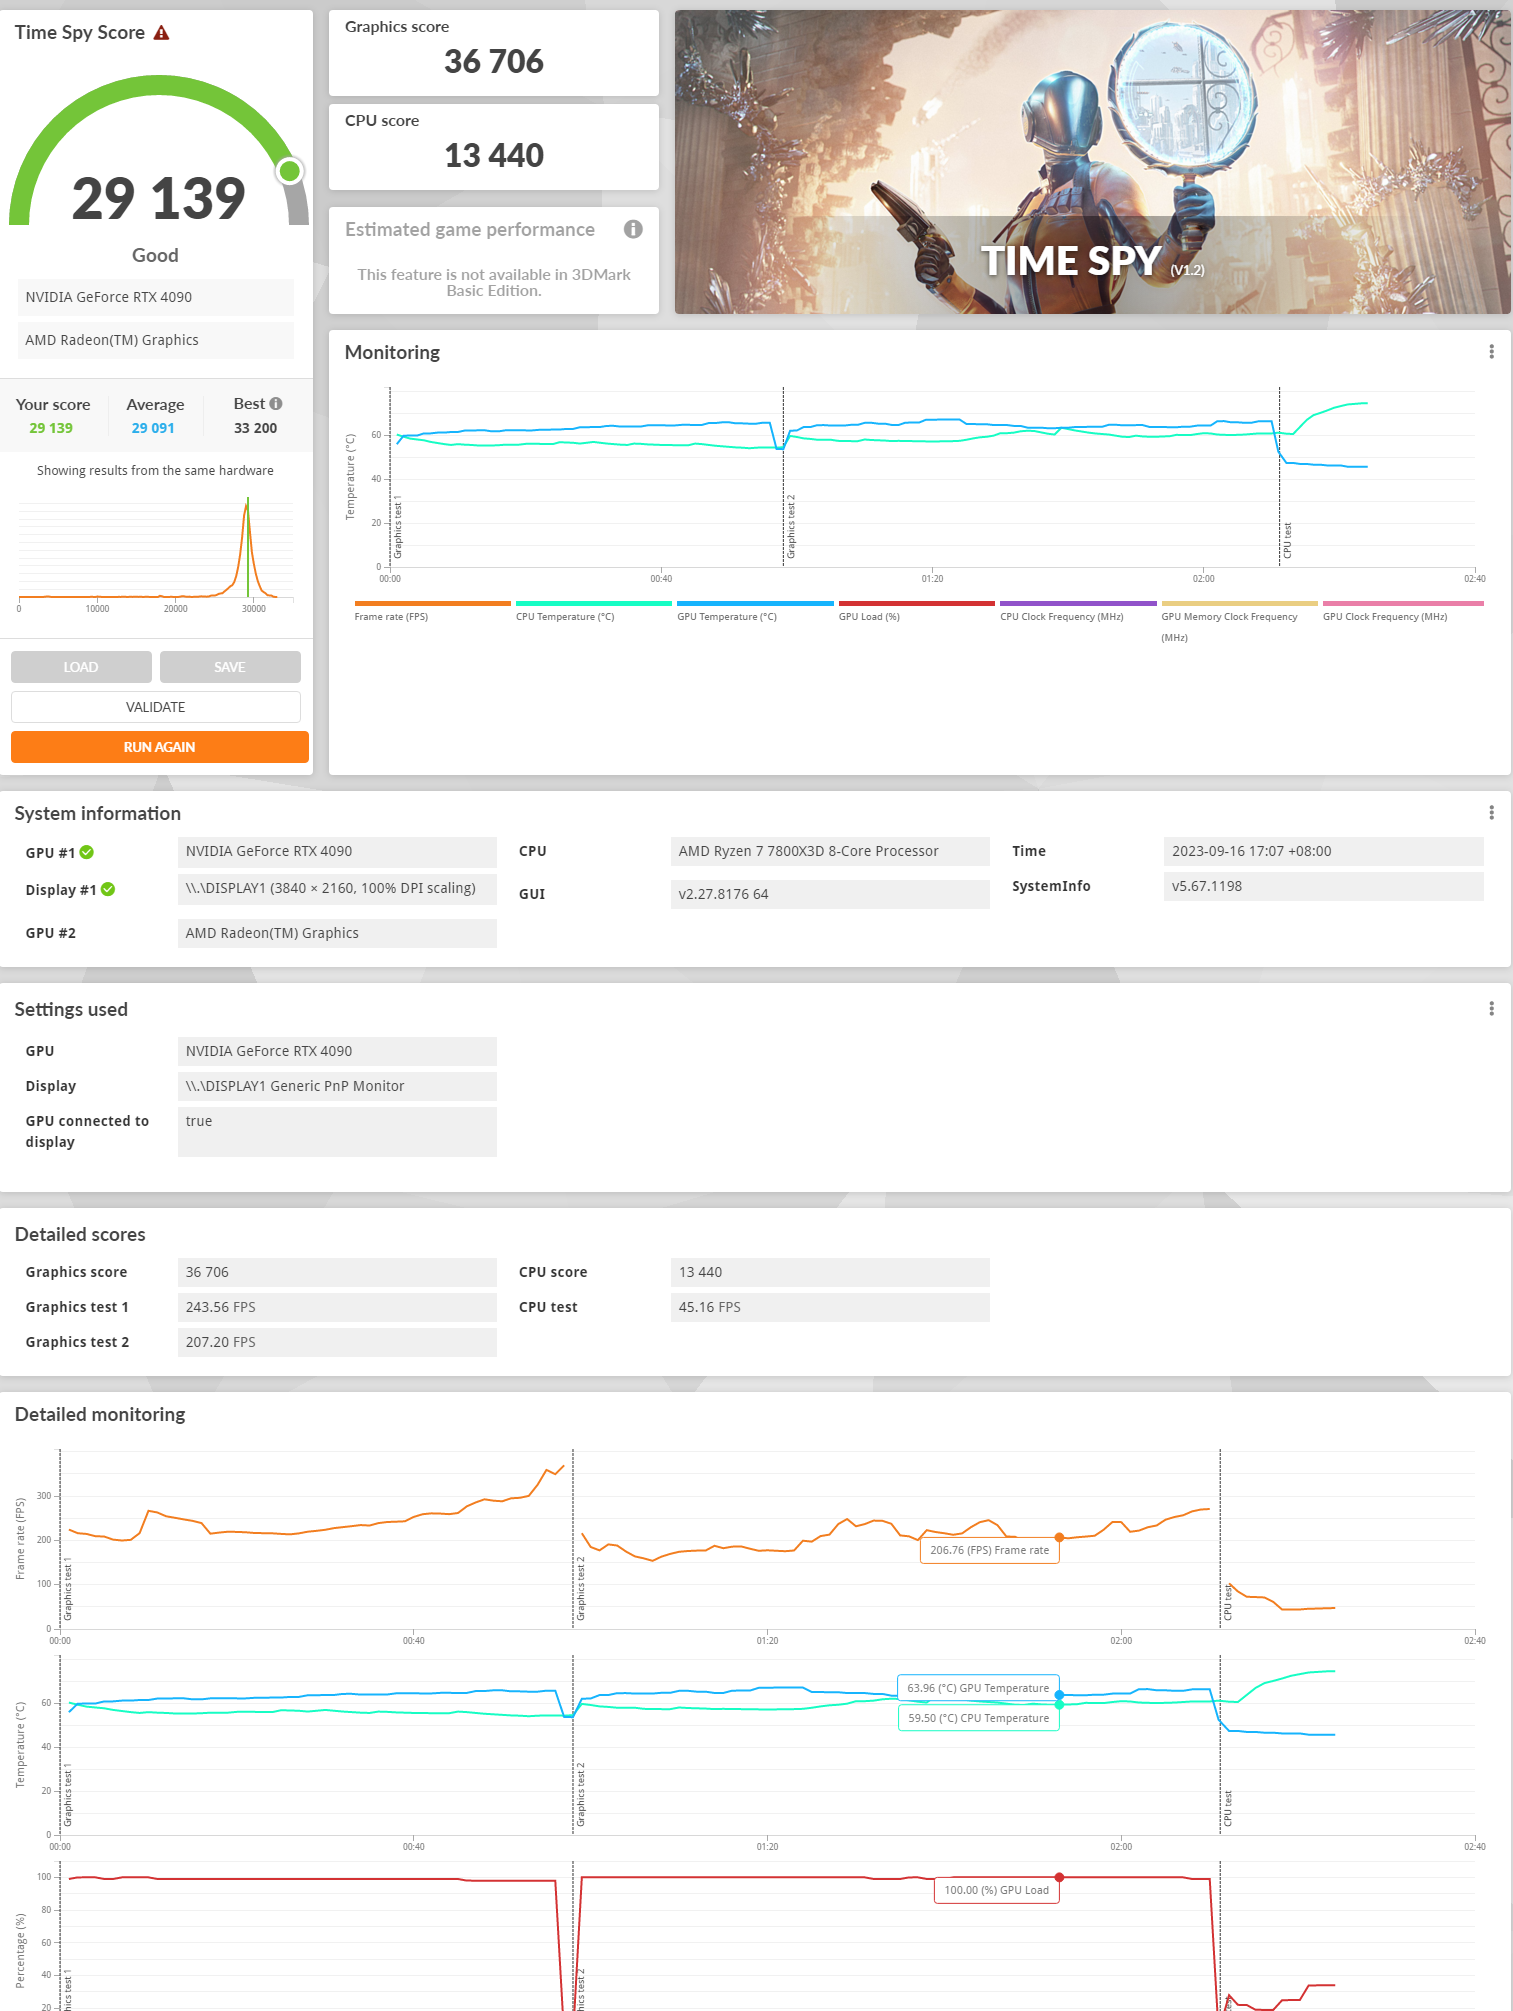Viewport: 1513px width, 2011px height.
Task: Toggle the GPU Clock Frequency legend item
Action: [x=1402, y=610]
